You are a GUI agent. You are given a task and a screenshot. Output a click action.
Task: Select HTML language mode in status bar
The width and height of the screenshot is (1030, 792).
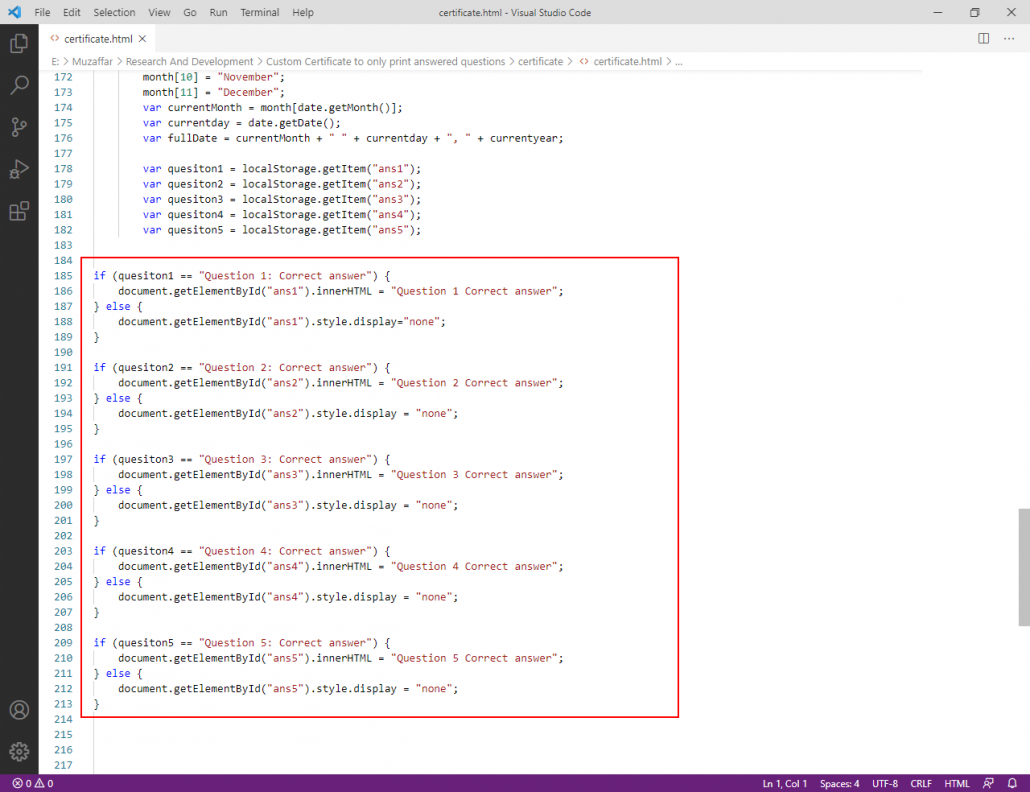point(957,784)
